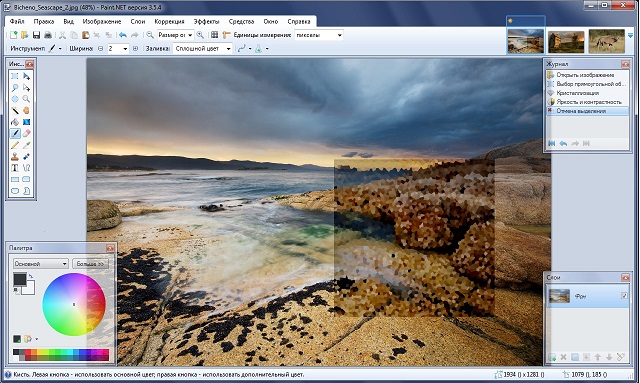Select the Paintbrush tool

tap(15, 134)
